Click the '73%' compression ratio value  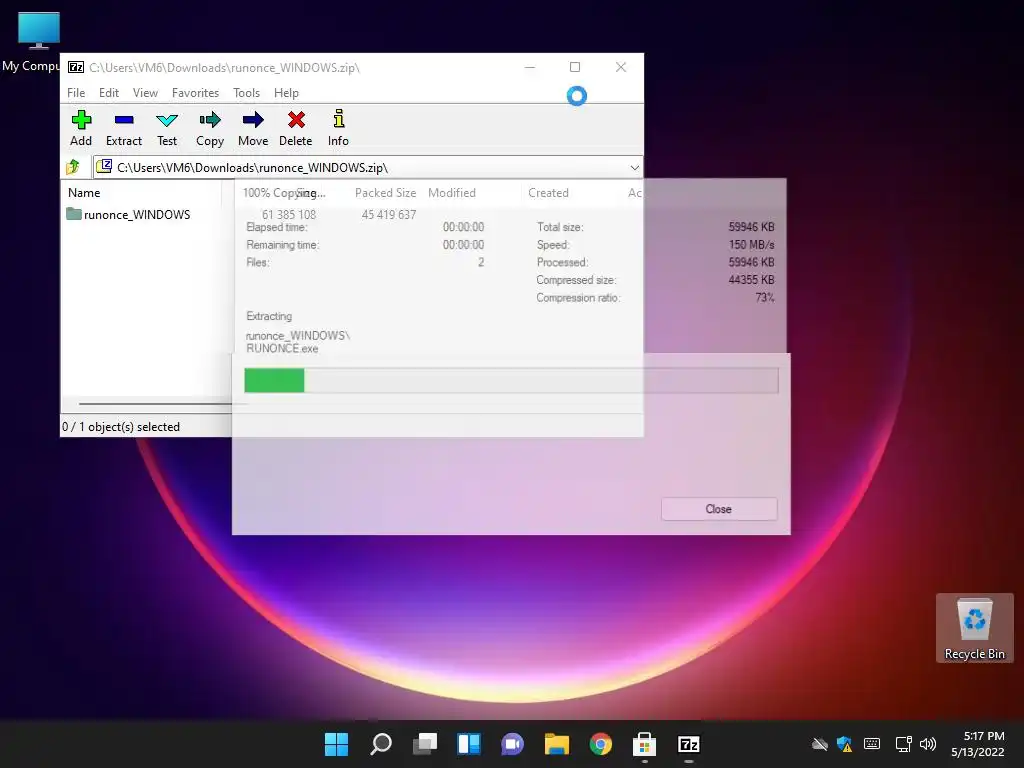[765, 297]
